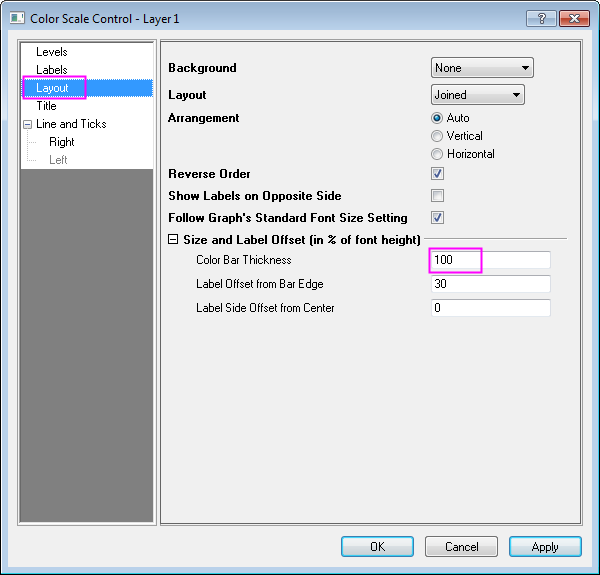600x575 pixels.
Task: Open the Layout Joined dropdown
Action: pos(477,95)
